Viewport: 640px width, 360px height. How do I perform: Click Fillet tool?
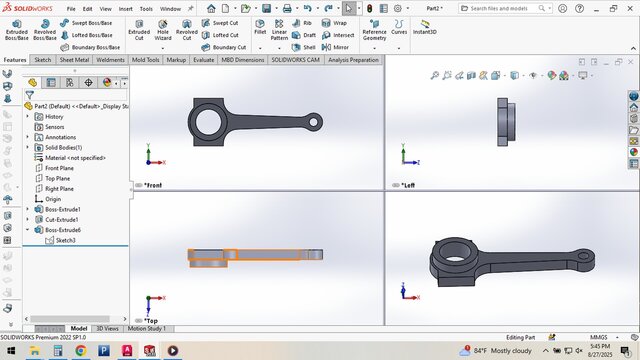[x=260, y=27]
